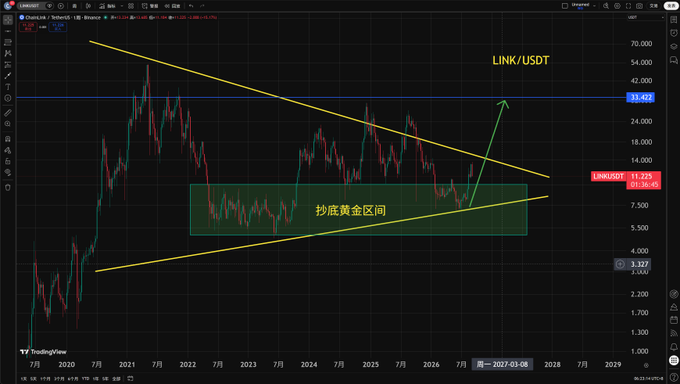Select the brush drawing tool
Viewport: 680px width, 384px height.
coord(8,76)
